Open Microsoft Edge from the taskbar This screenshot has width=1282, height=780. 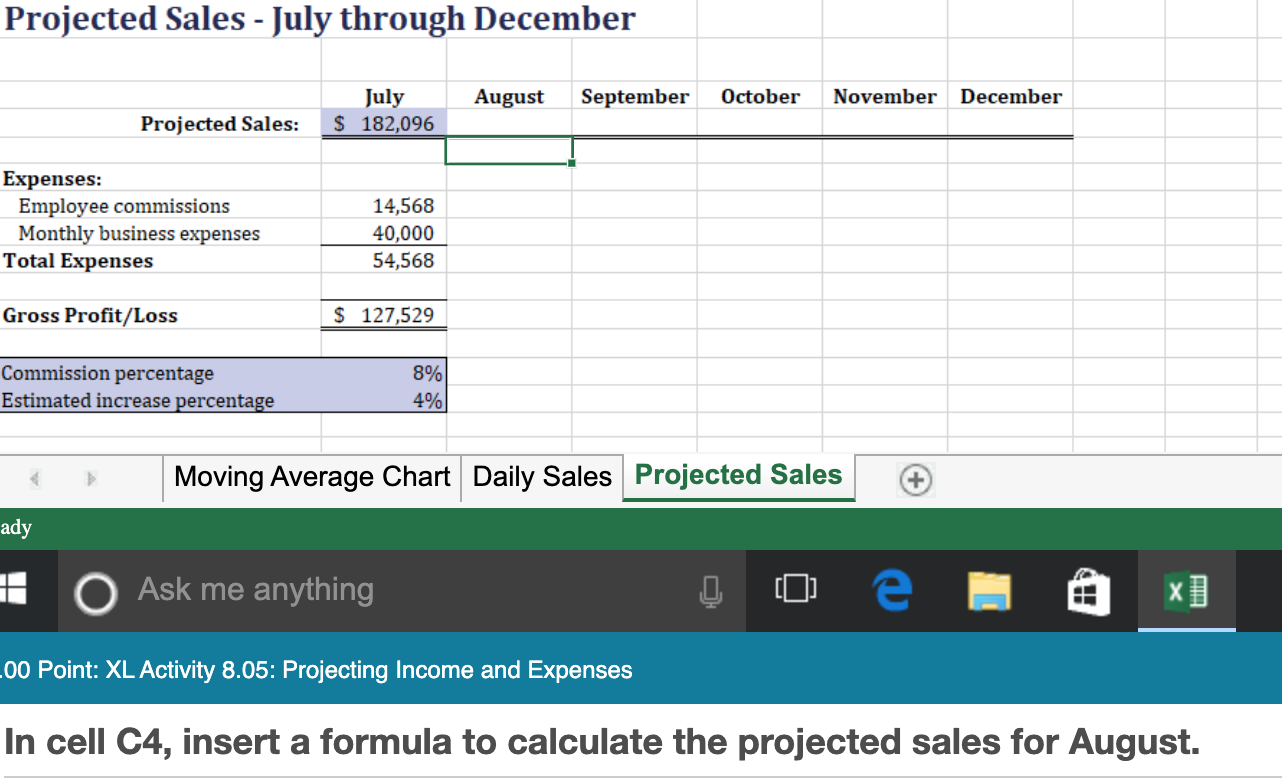coord(890,590)
